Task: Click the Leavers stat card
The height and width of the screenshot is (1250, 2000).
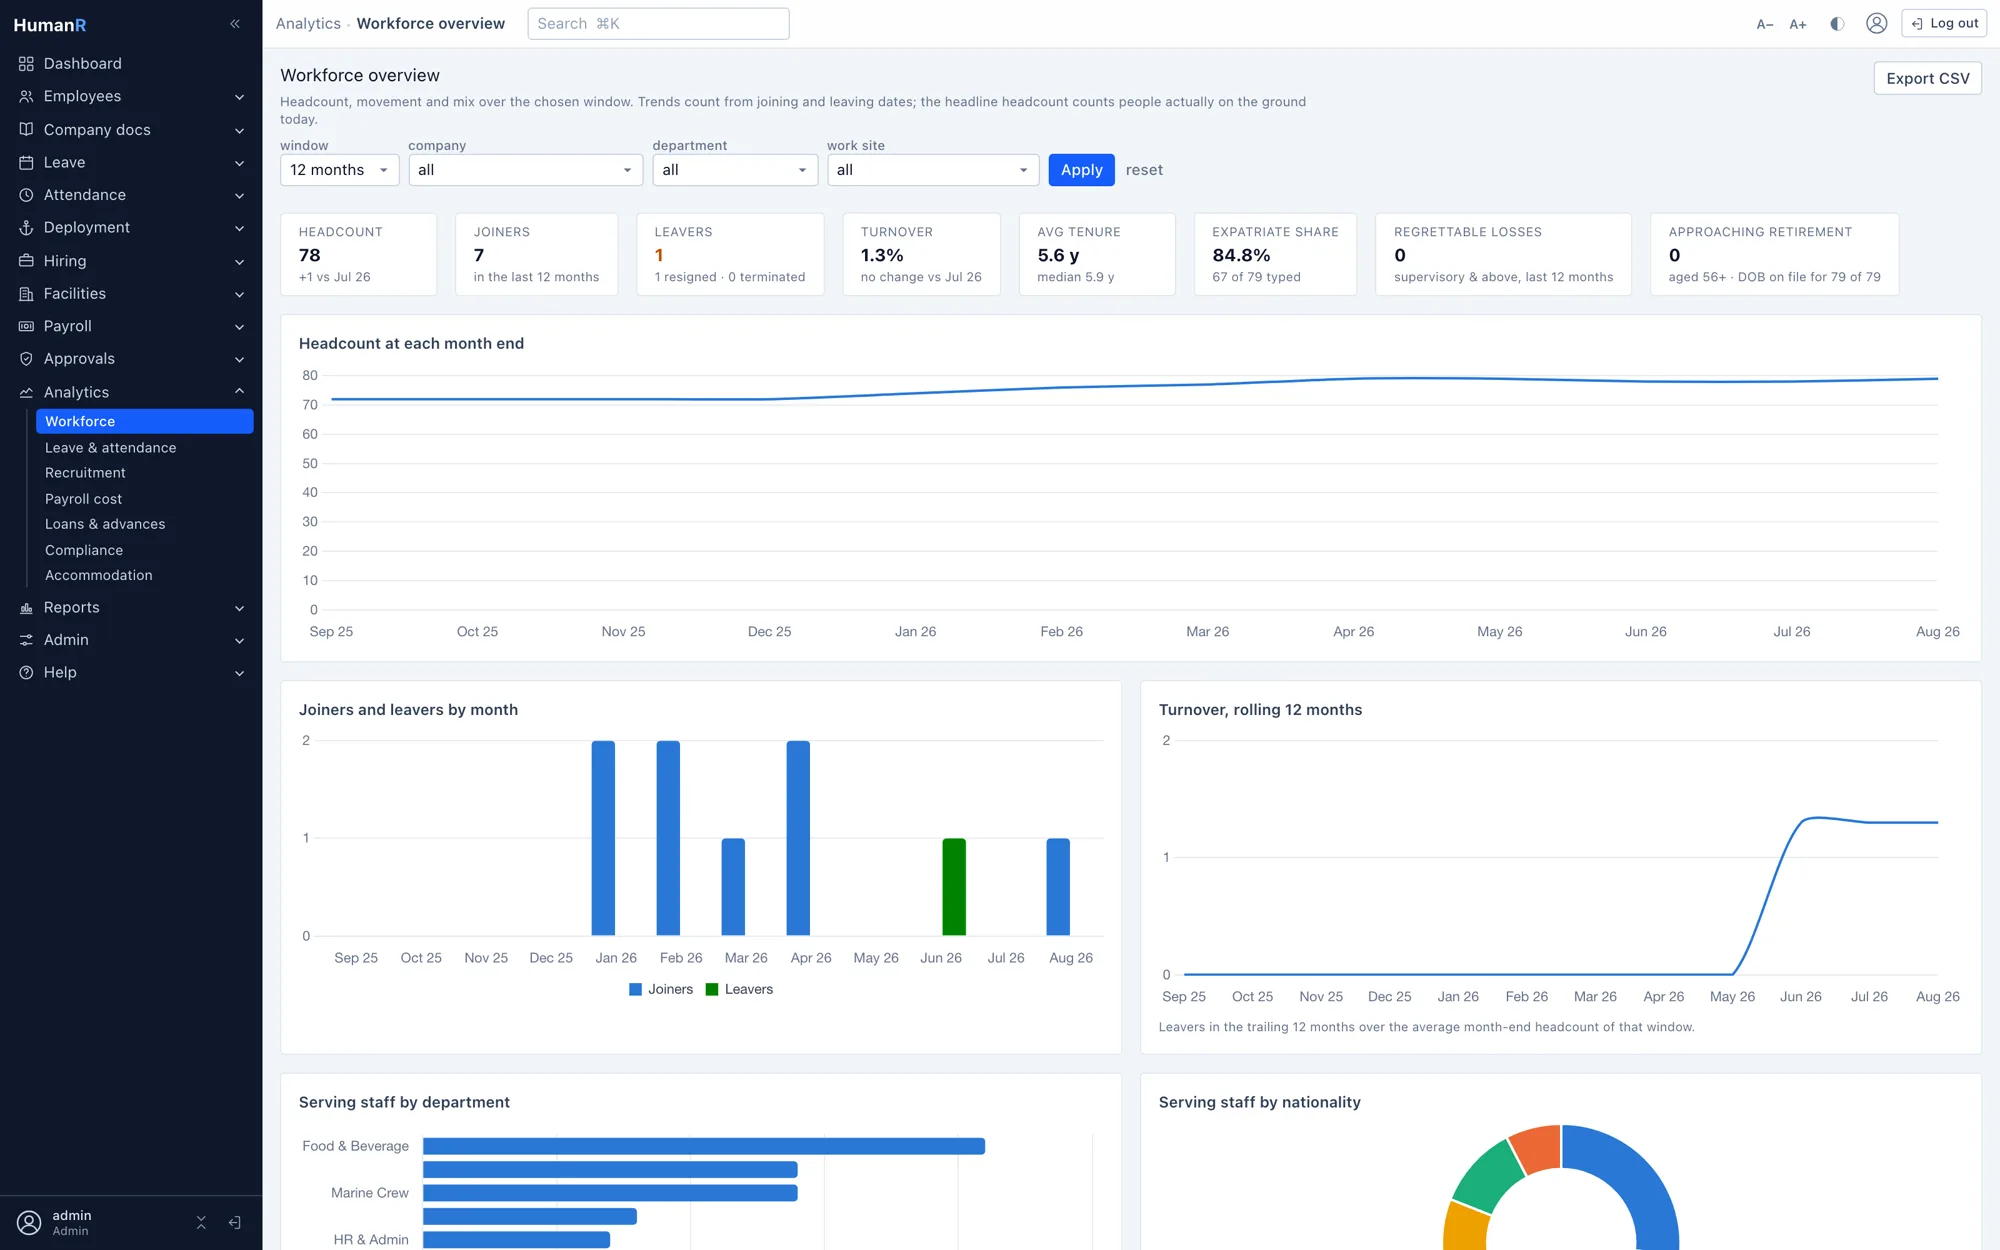Action: (x=730, y=254)
